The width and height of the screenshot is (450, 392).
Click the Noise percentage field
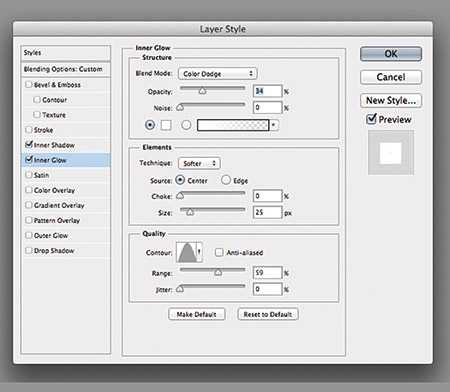coord(268,108)
